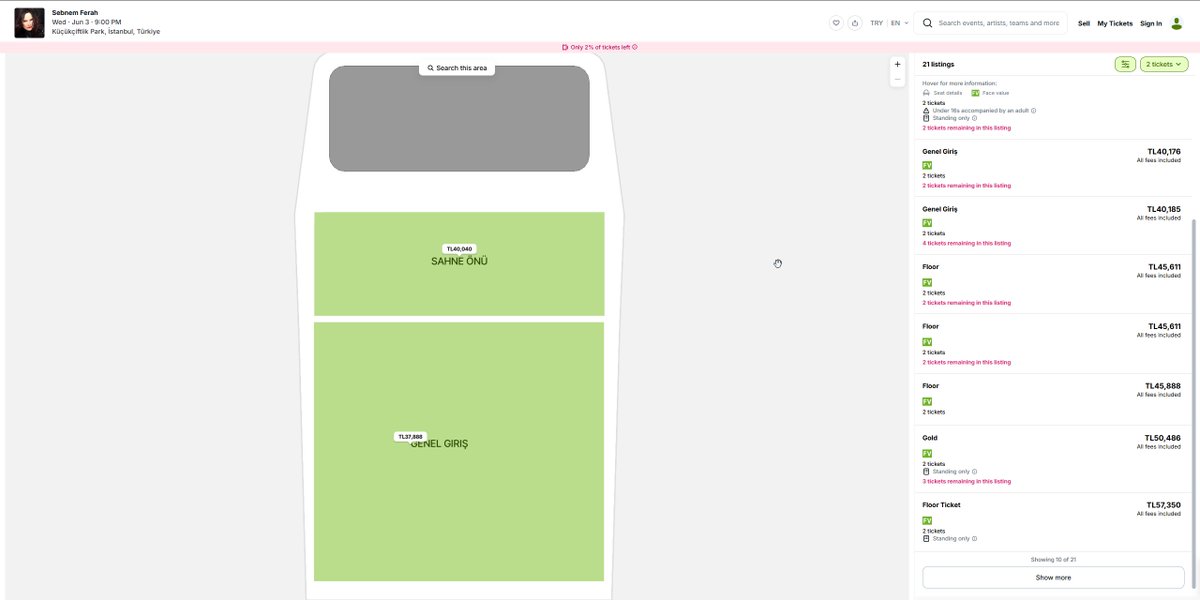Add event to favorites with heart icon

[836, 23]
